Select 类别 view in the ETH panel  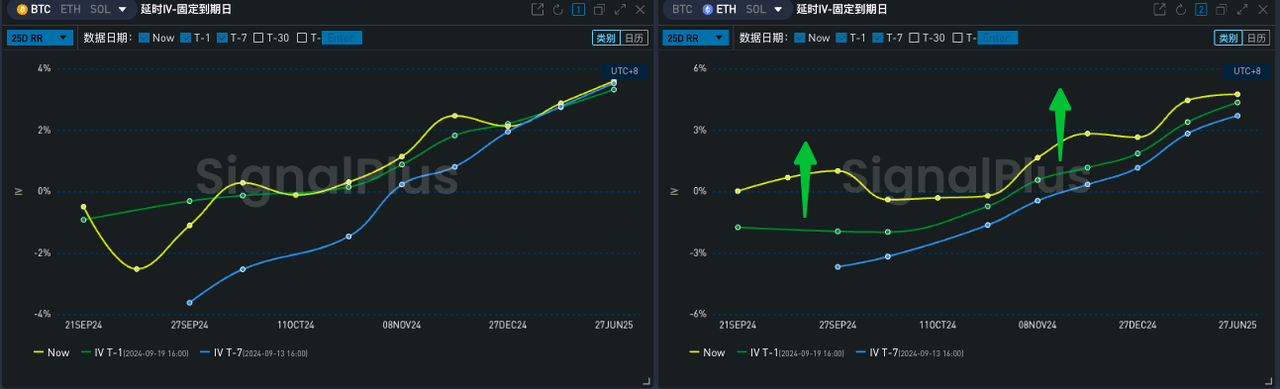1227,38
